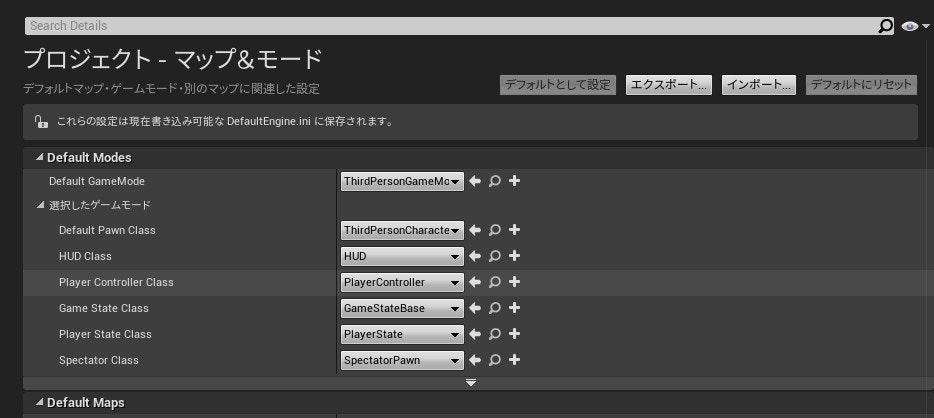The image size is (934, 418).
Task: Browse to Default GameMode asset magnifier
Action: [x=494, y=181]
